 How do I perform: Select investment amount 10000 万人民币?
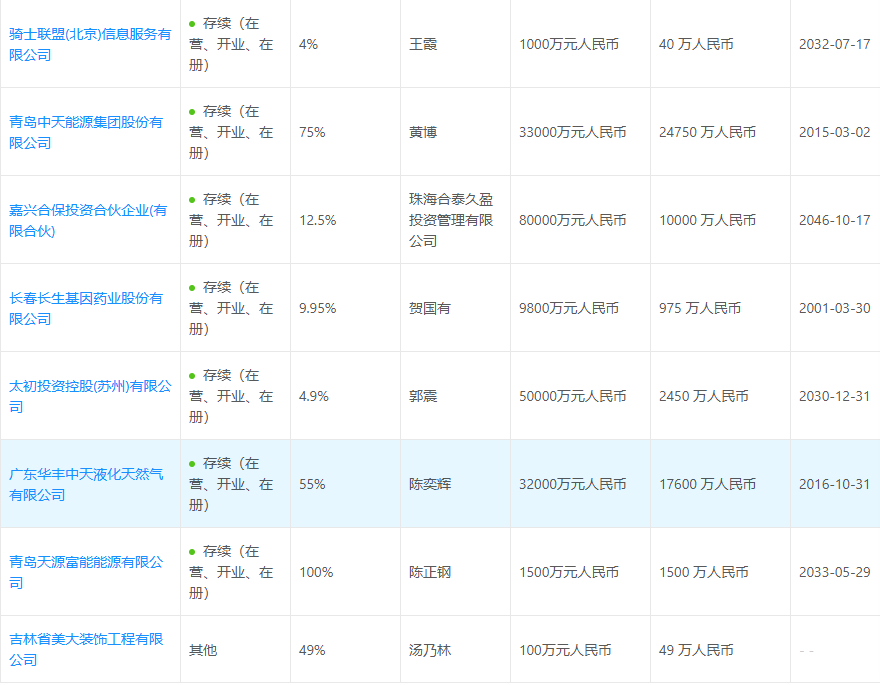tap(707, 220)
